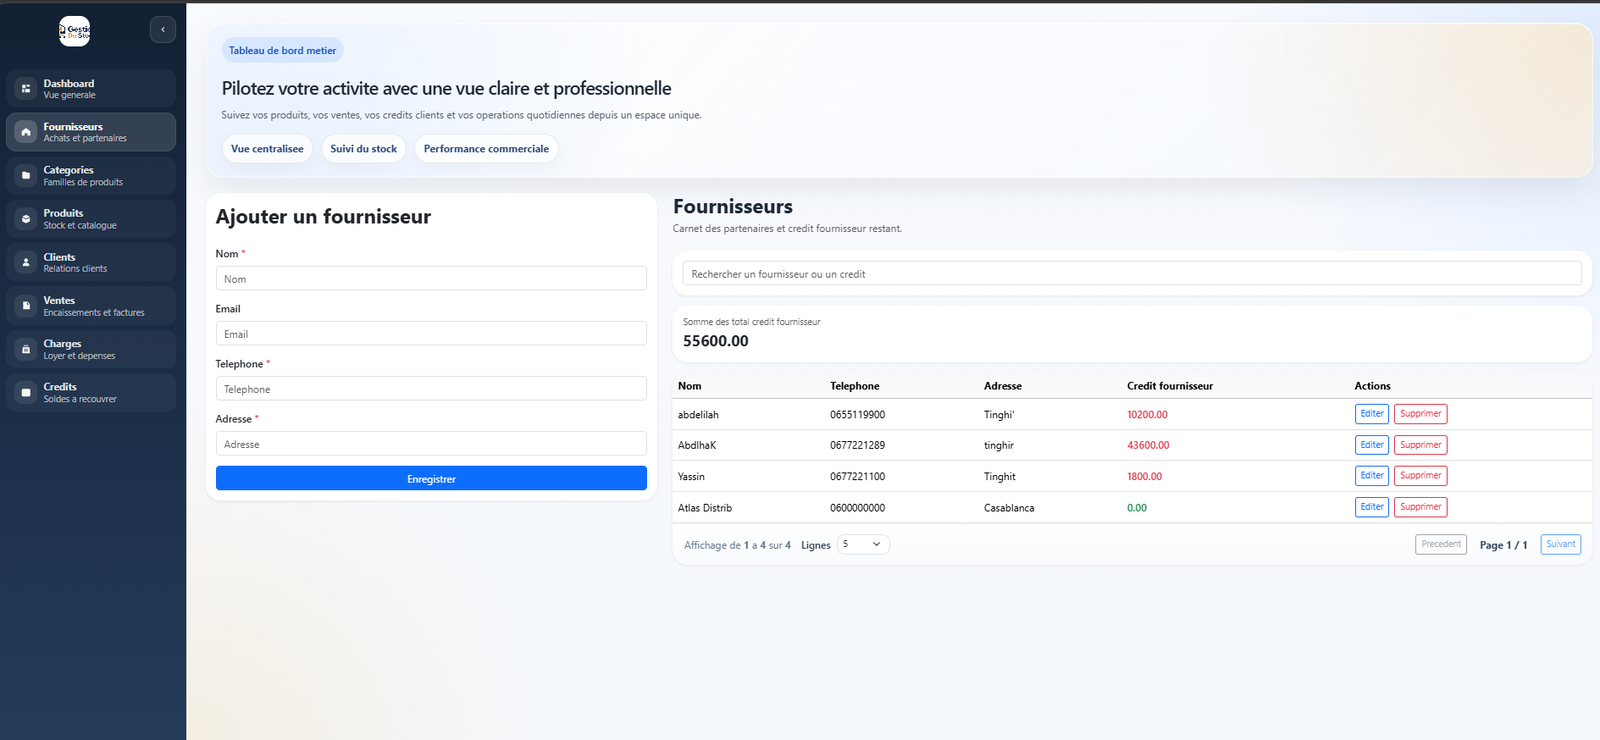
Task: Click the Charges lock icon in sidebar
Action: (x=26, y=349)
